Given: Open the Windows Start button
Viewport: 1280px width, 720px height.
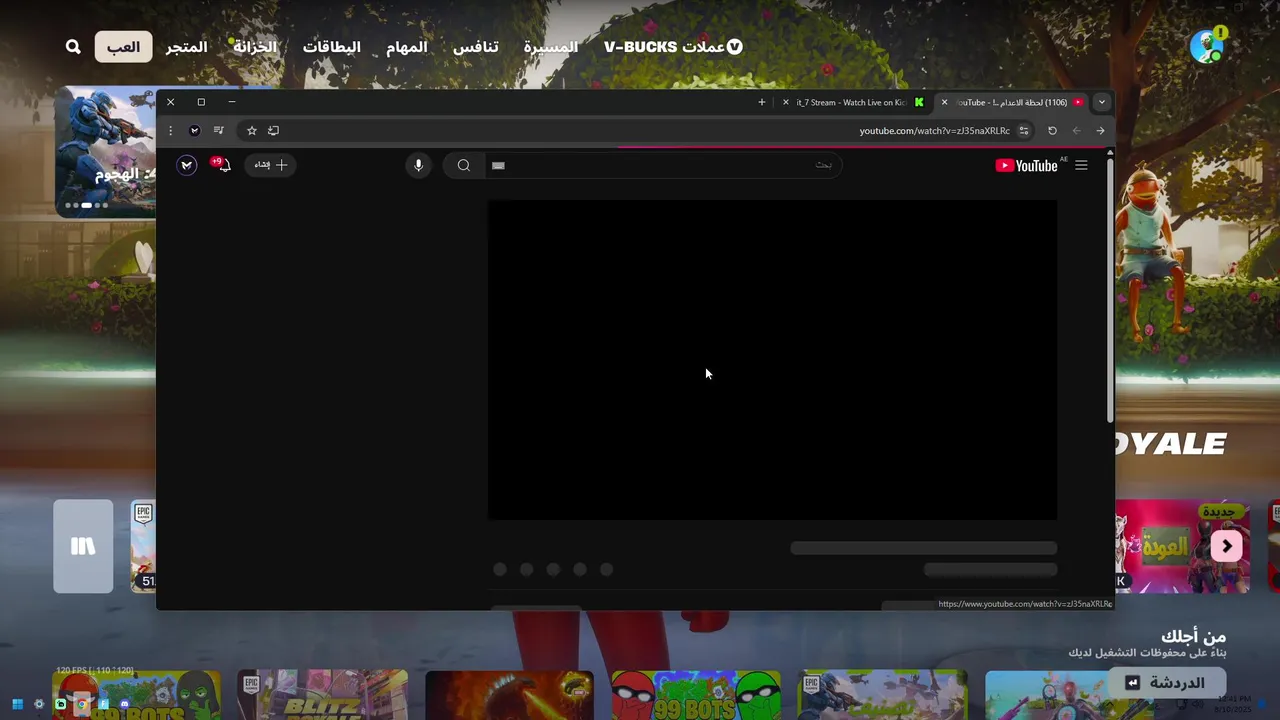Looking at the screenshot, I should coord(17,704).
